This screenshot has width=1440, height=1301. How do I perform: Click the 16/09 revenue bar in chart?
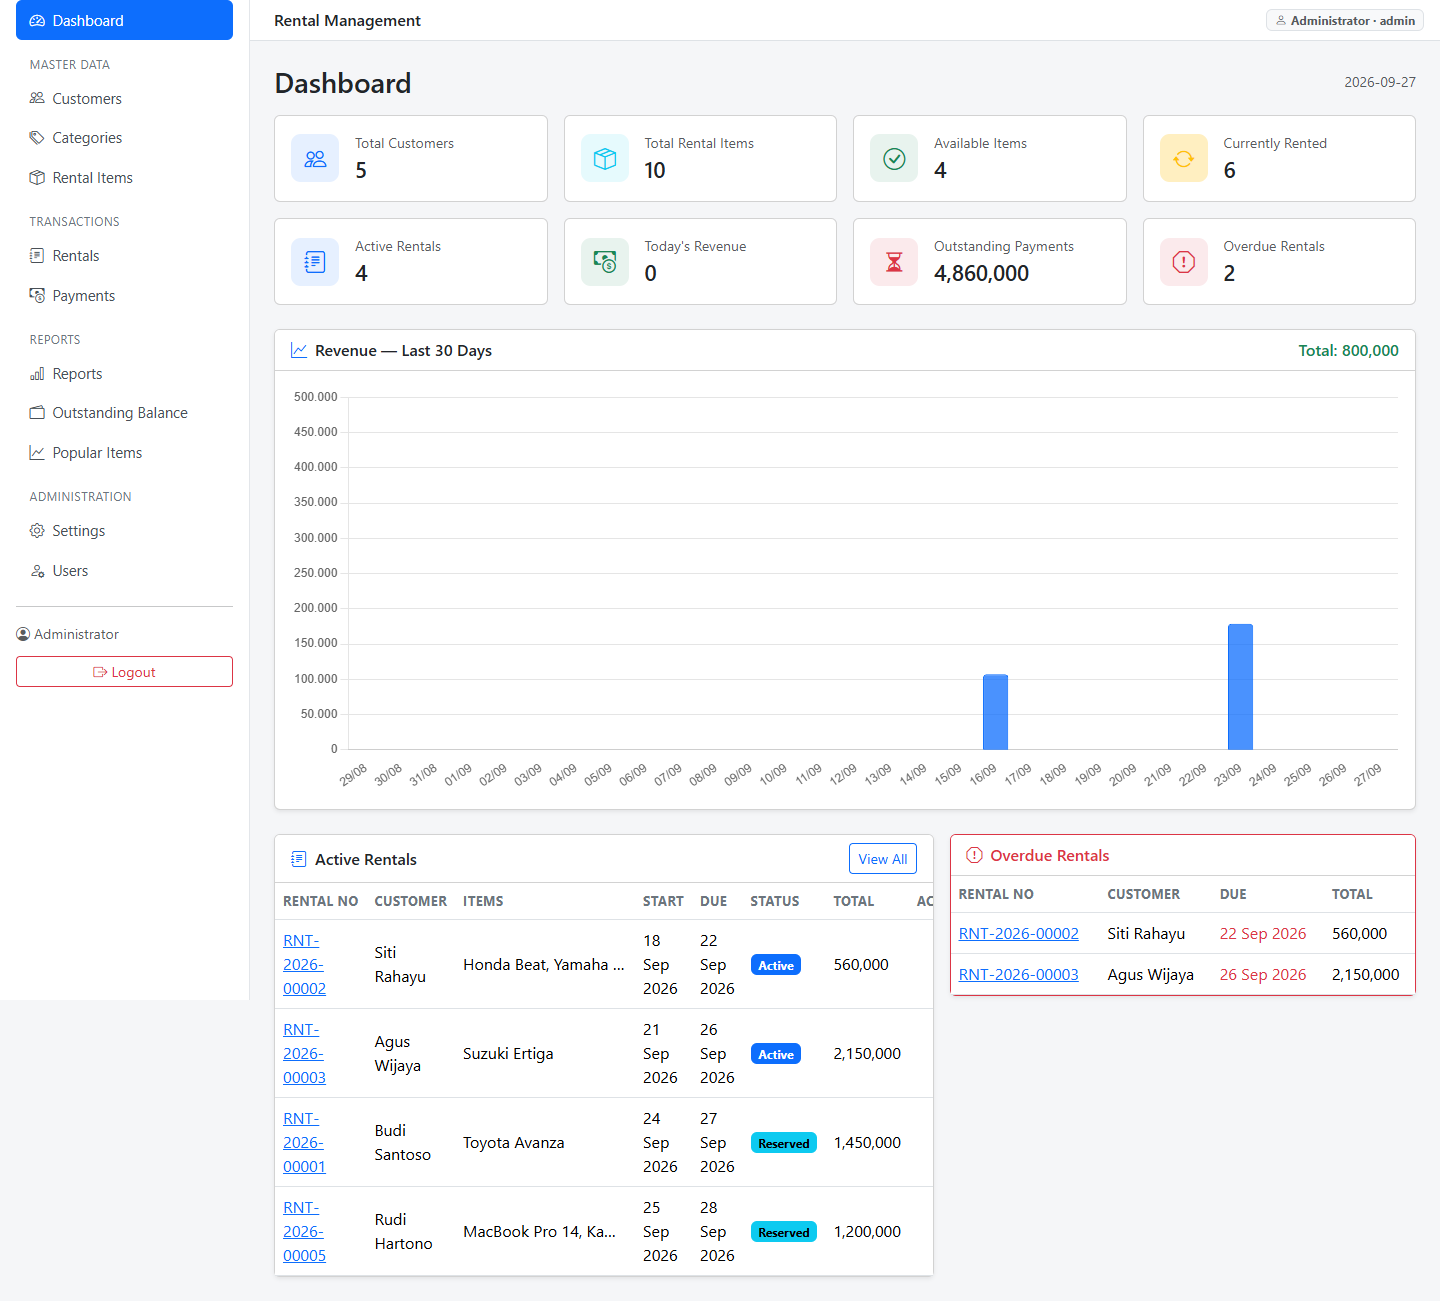(x=995, y=712)
